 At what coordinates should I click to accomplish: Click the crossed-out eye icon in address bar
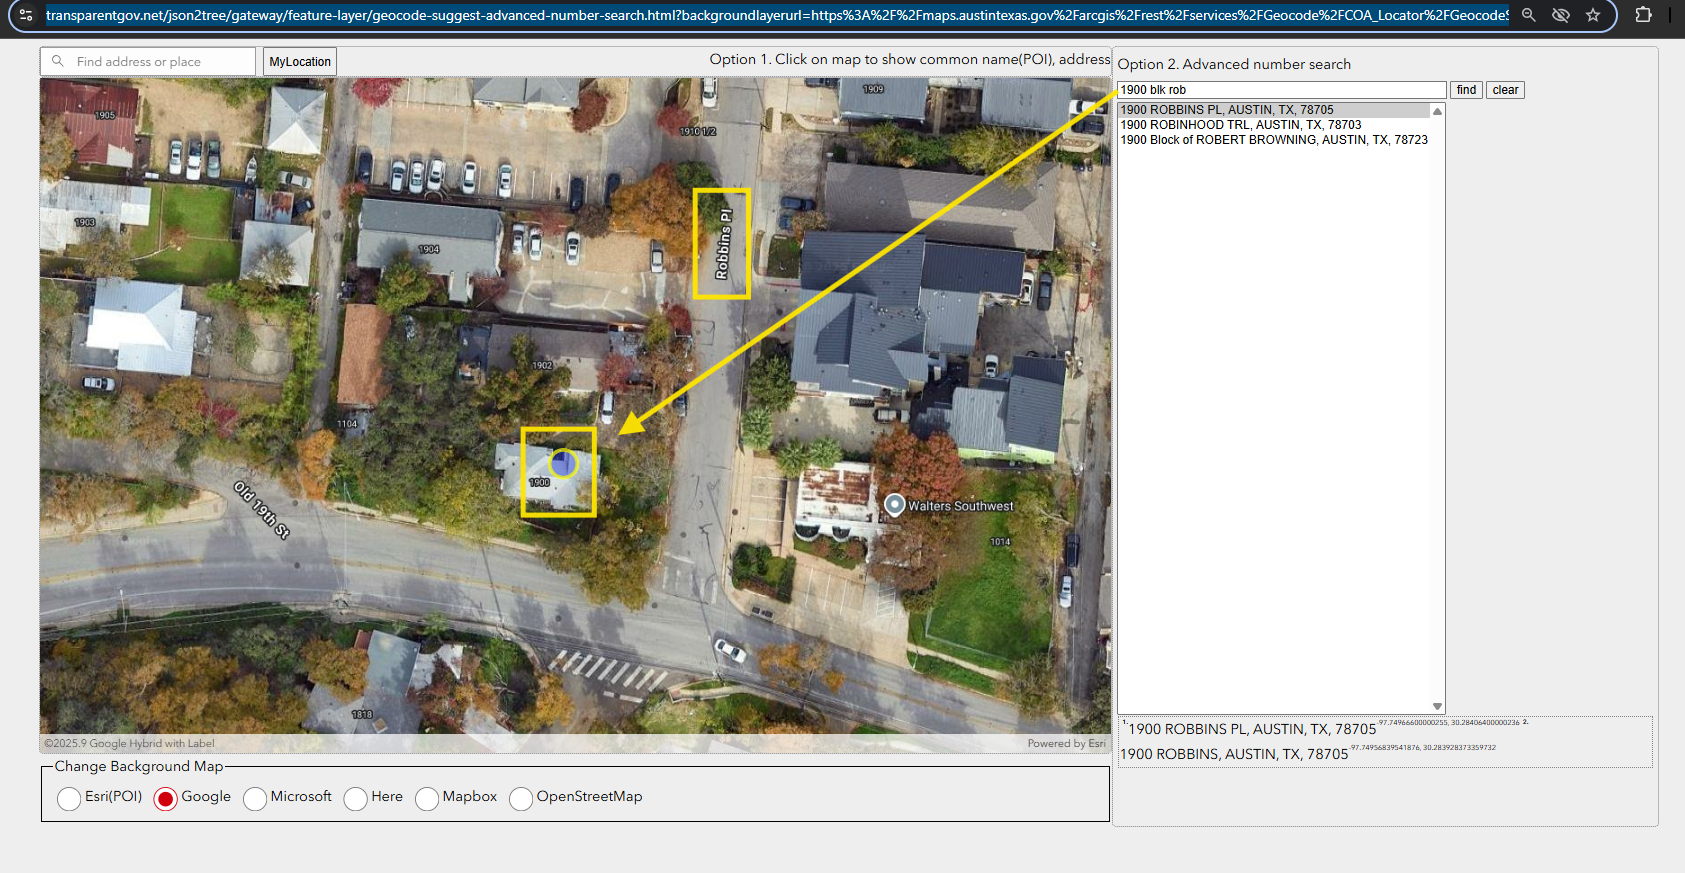[x=1560, y=15]
